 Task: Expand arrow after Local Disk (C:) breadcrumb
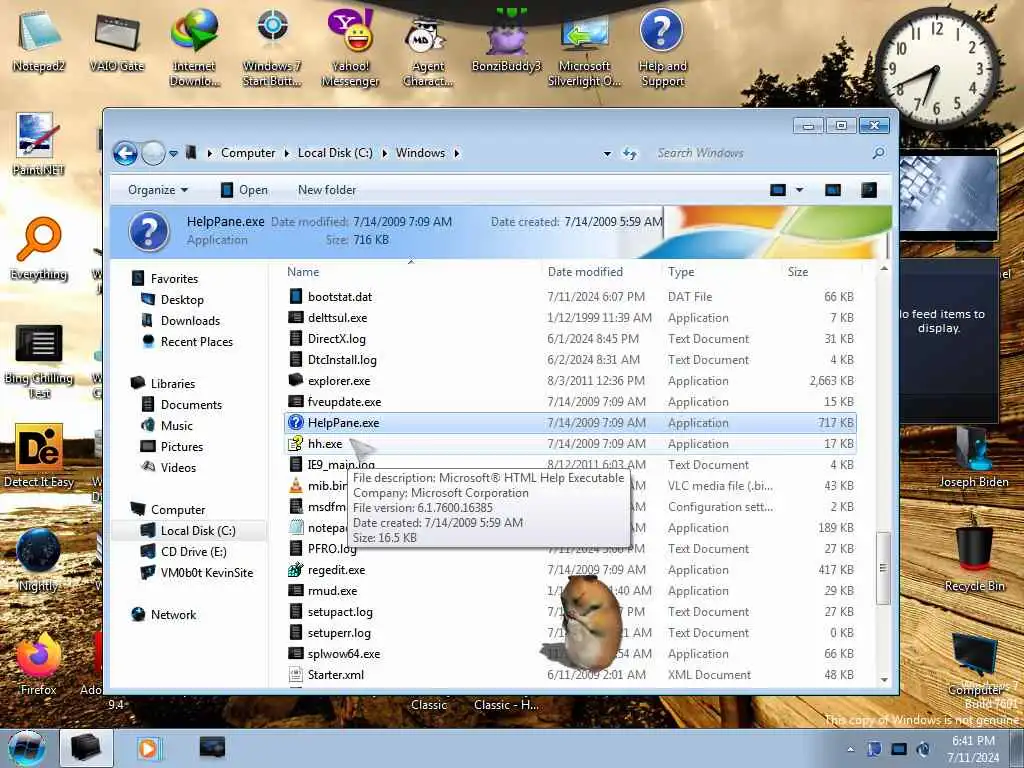384,153
